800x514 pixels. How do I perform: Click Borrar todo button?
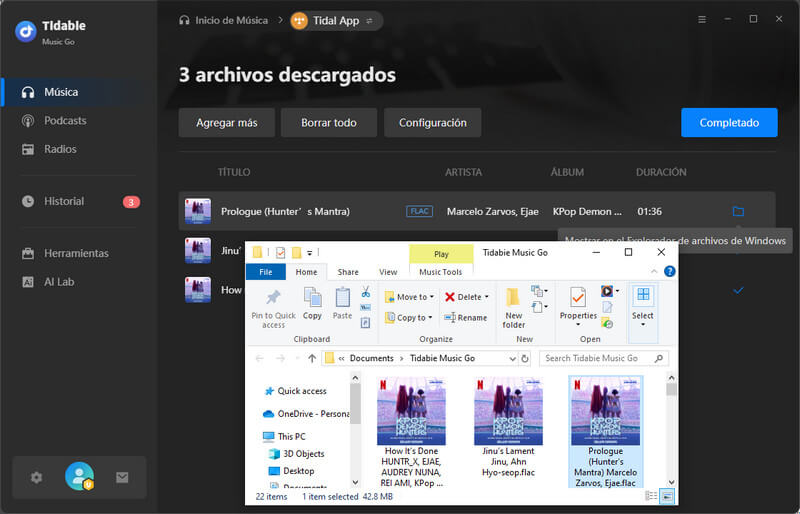coord(329,123)
